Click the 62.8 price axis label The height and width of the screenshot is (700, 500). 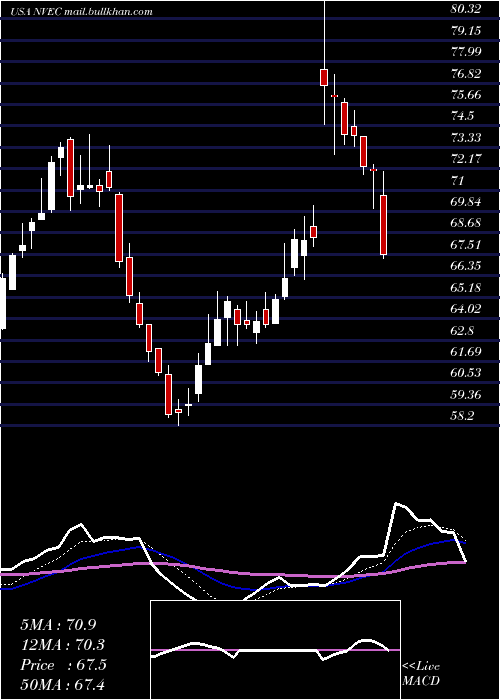tap(462, 330)
